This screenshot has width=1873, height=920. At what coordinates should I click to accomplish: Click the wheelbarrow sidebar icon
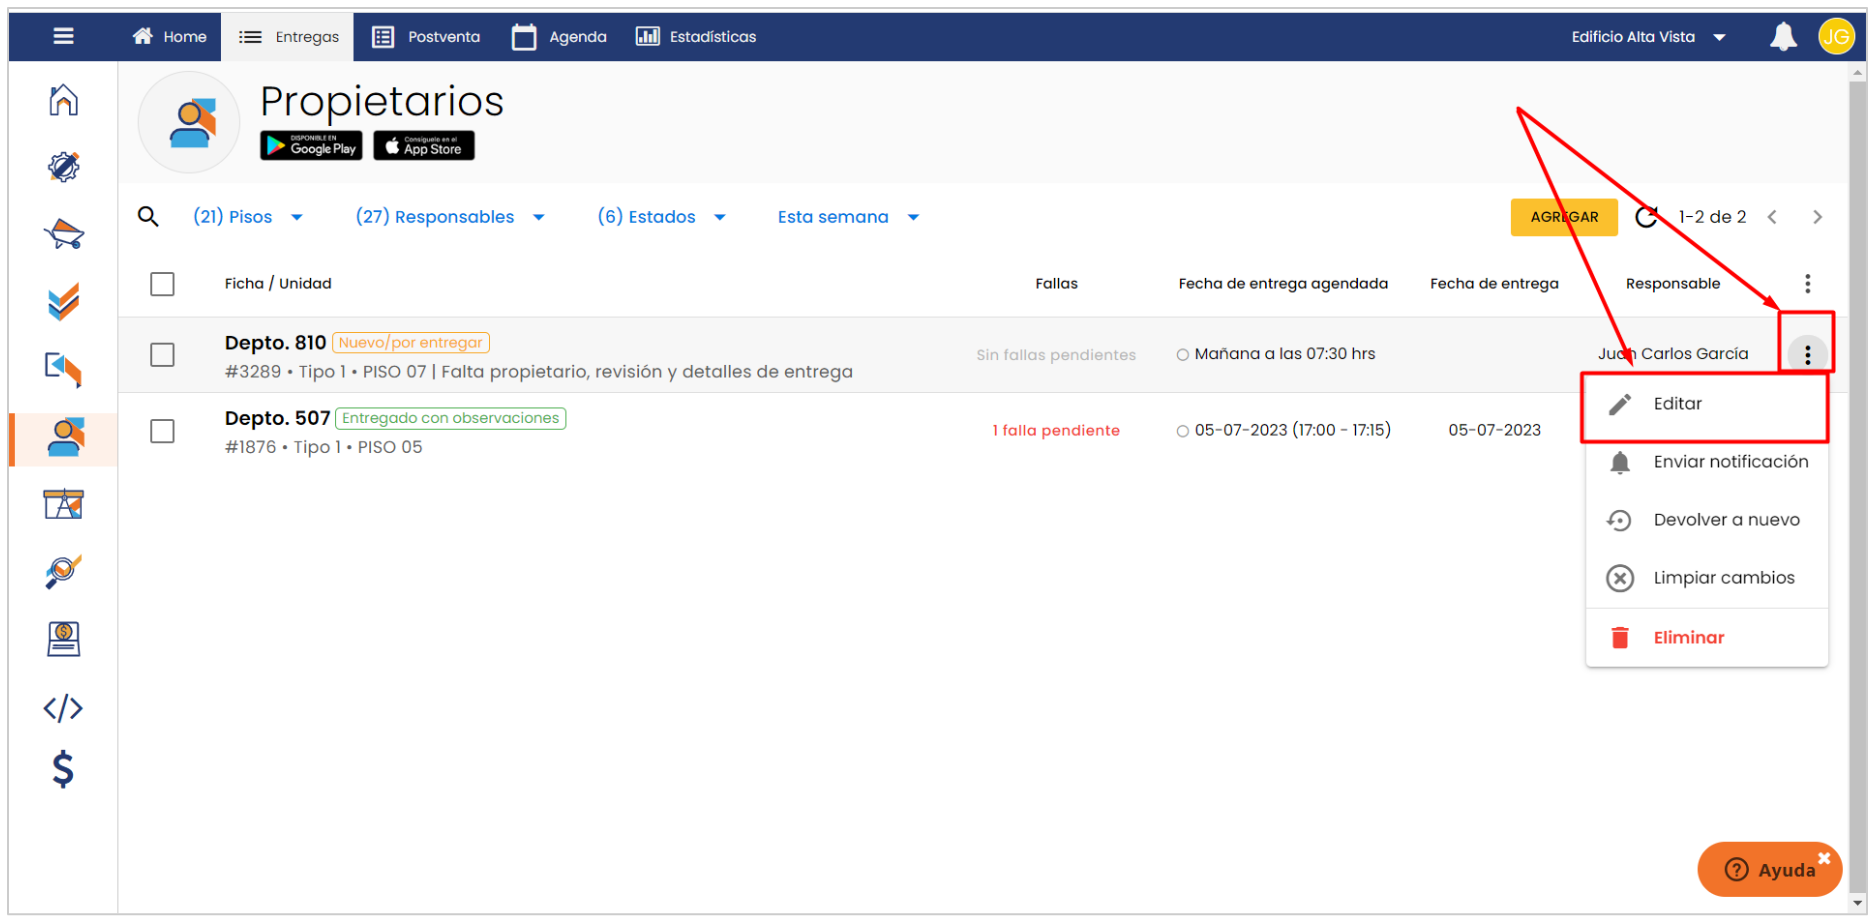[x=64, y=234]
